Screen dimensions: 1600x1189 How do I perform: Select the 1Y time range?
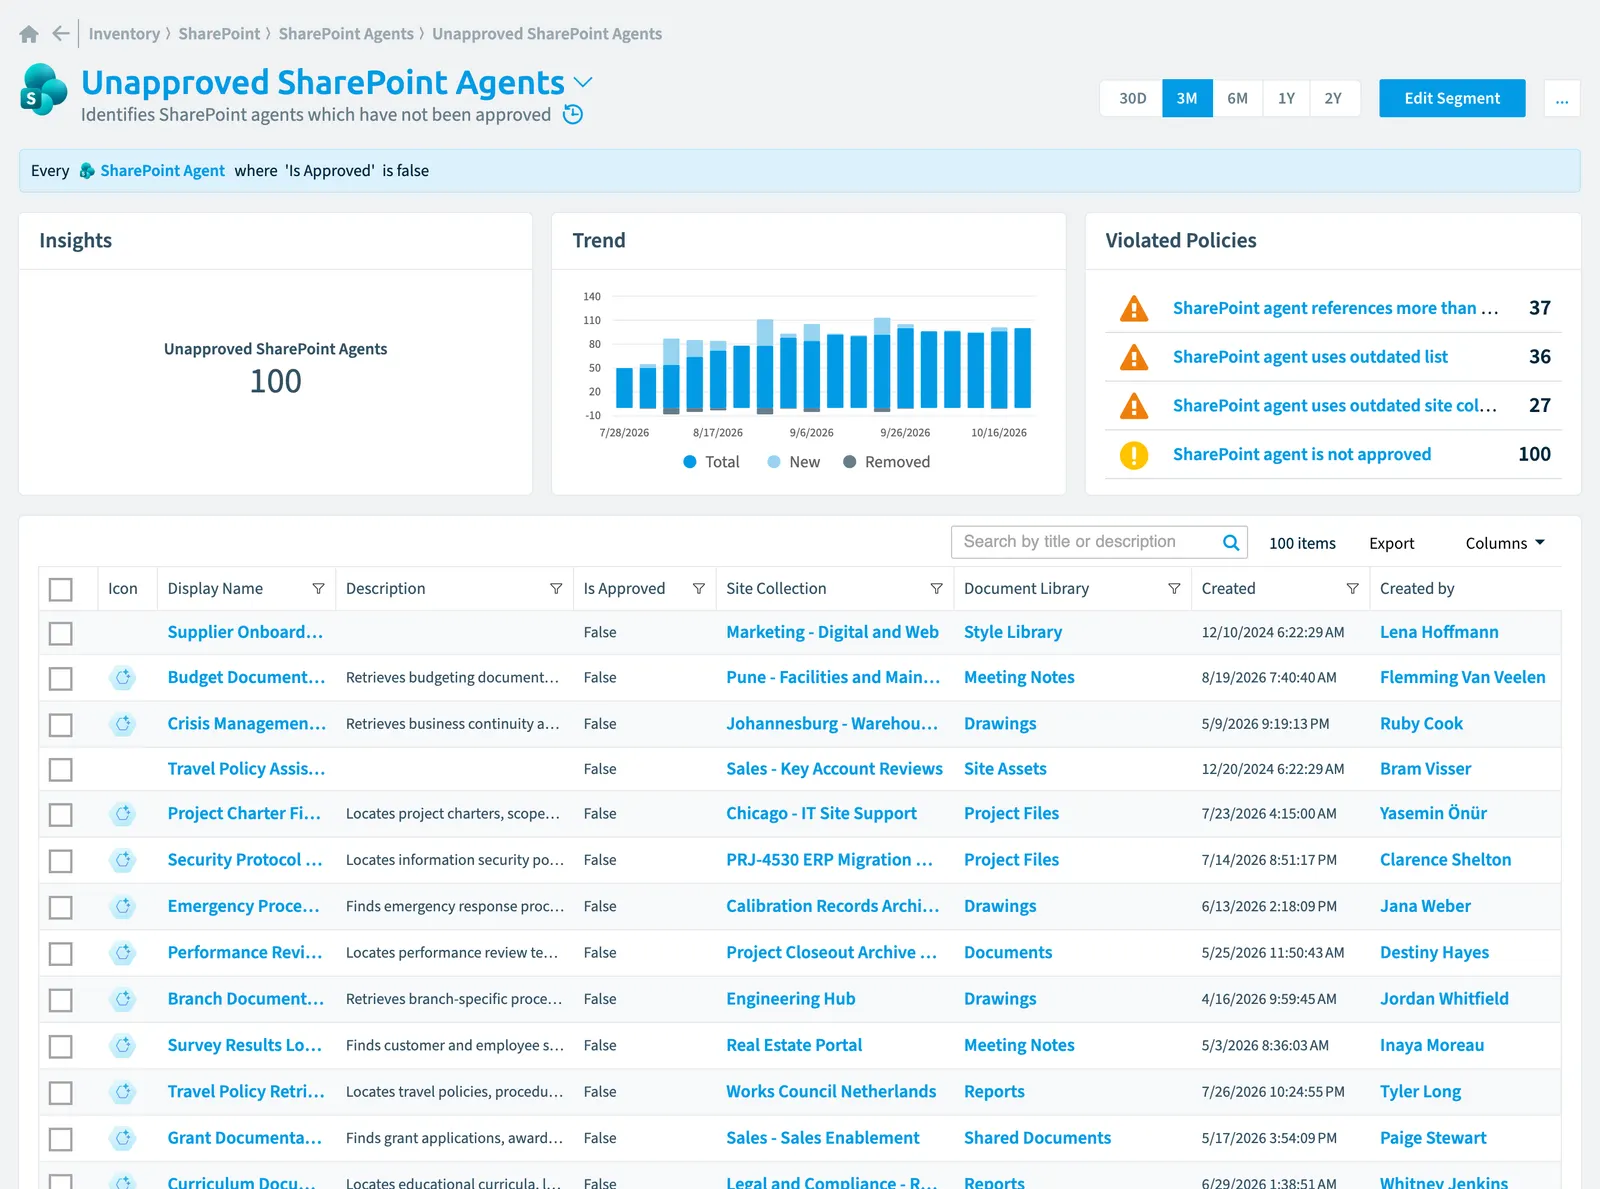tap(1286, 98)
